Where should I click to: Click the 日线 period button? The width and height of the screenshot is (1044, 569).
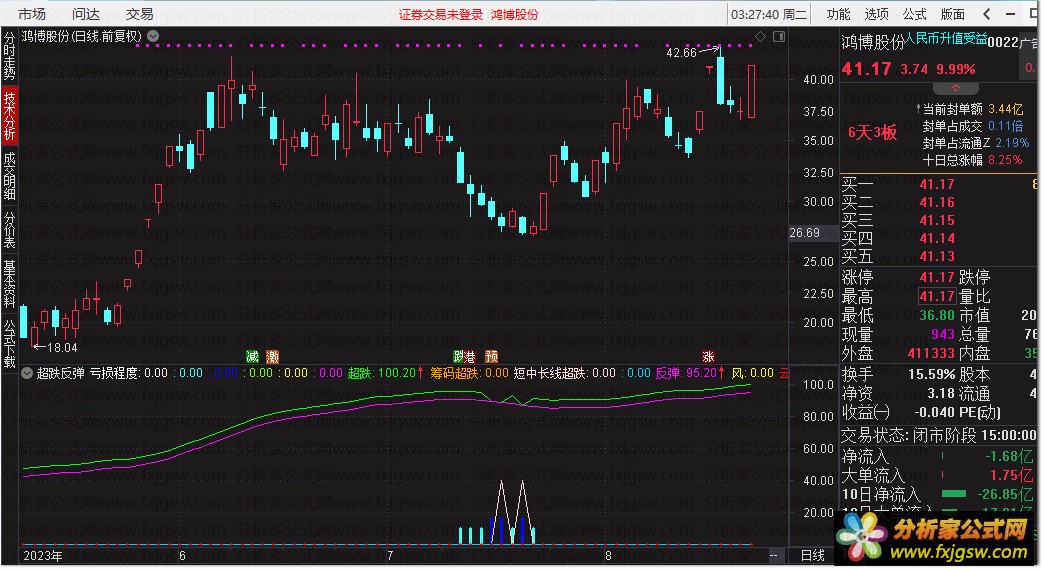point(812,555)
